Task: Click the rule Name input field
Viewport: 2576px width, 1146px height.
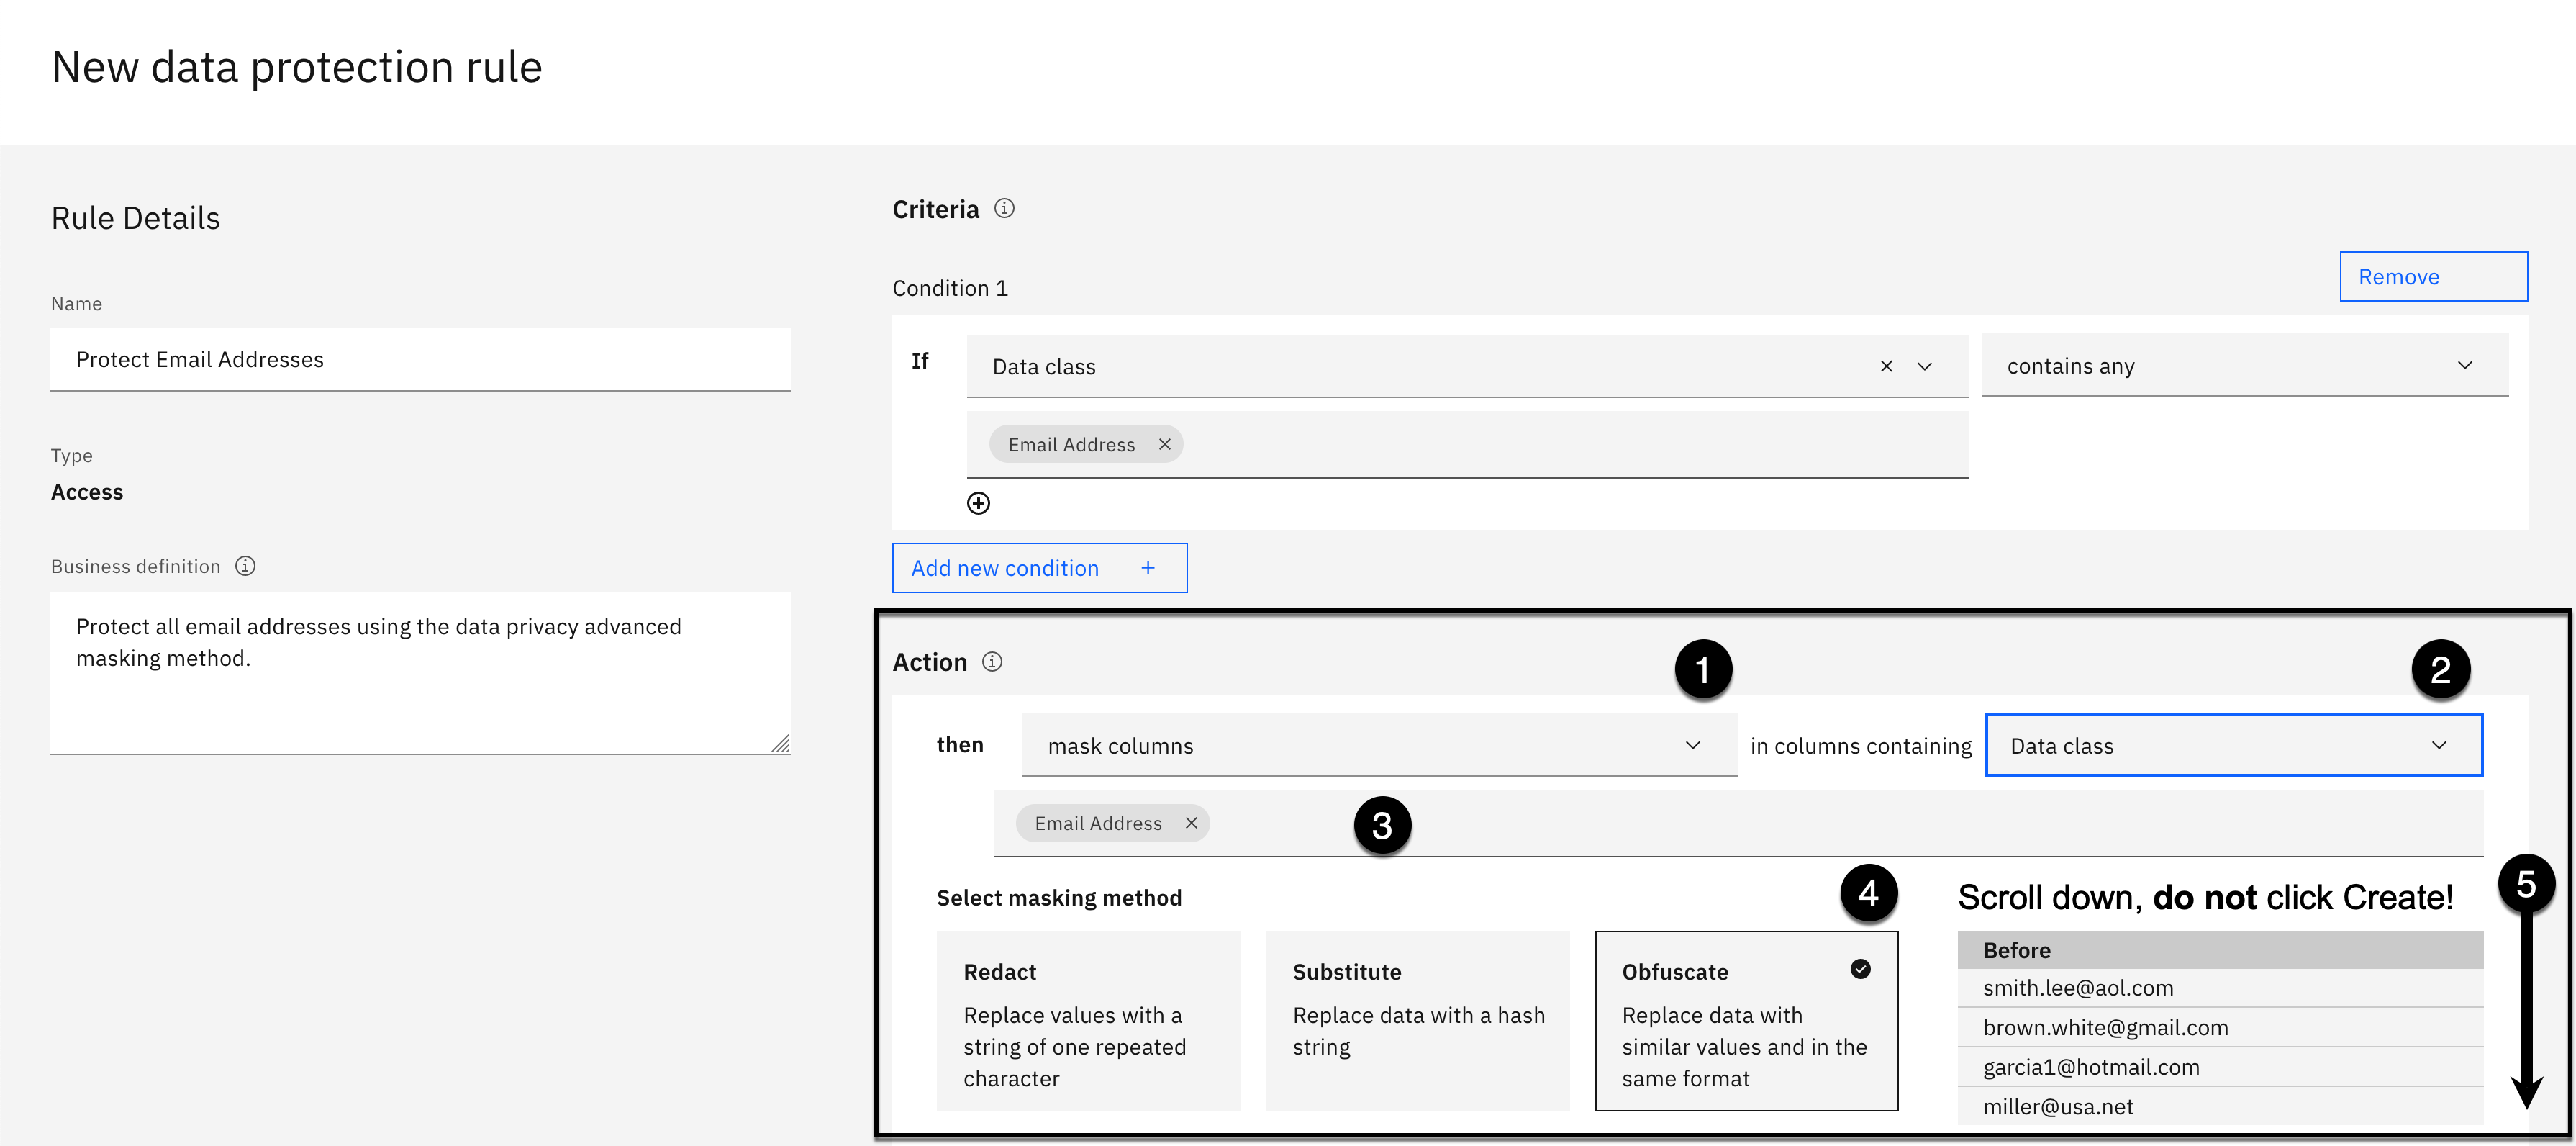Action: click(420, 359)
